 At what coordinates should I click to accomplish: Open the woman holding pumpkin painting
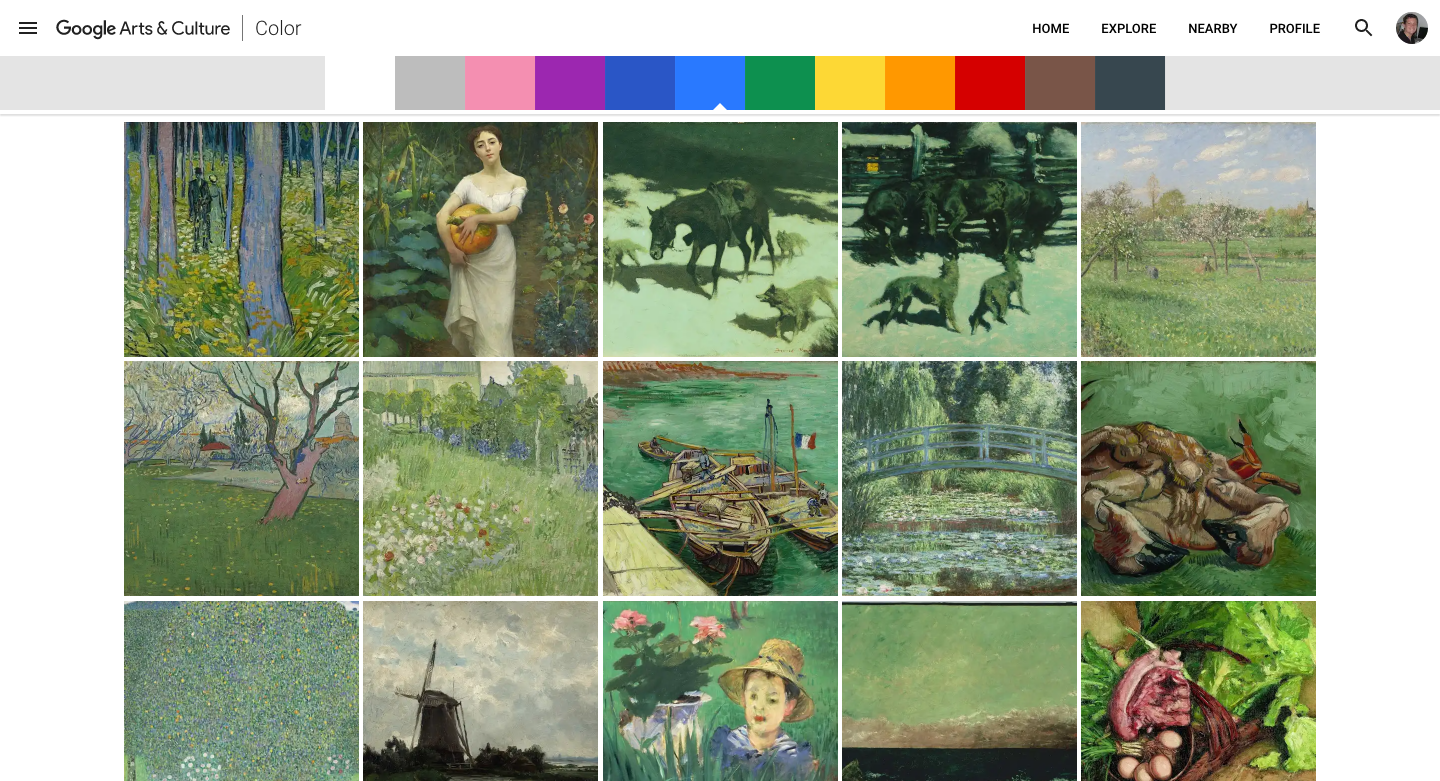point(480,239)
